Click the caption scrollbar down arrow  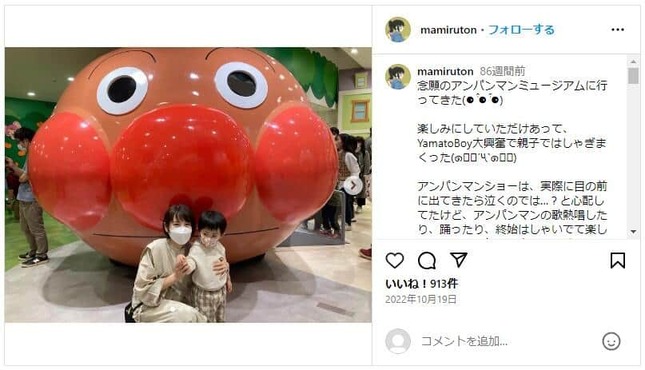633,232
